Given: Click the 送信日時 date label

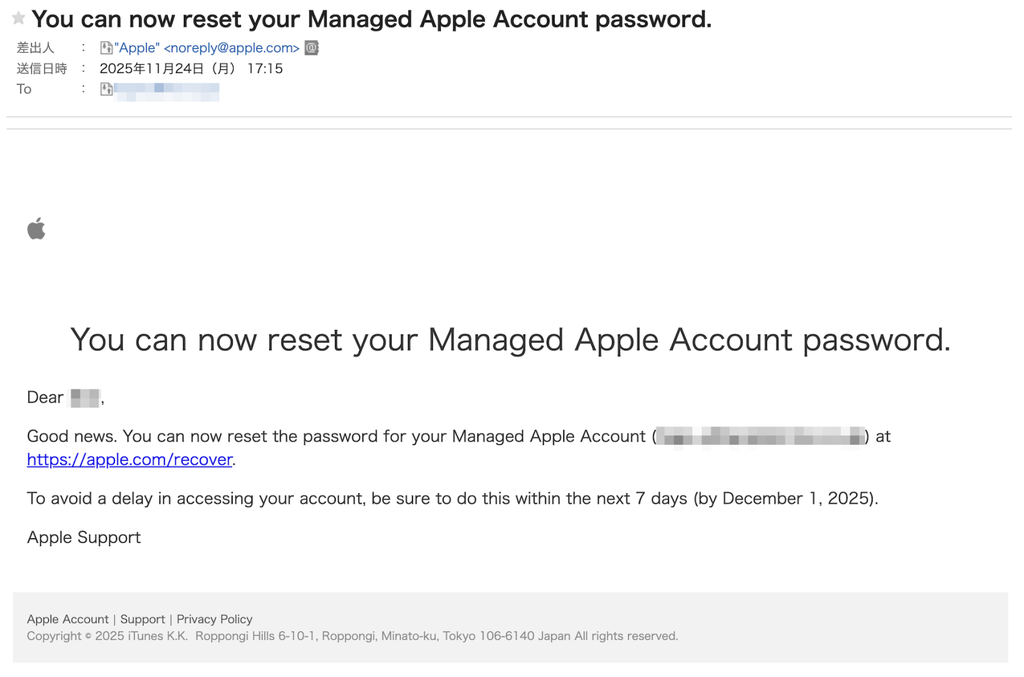Looking at the screenshot, I should [41, 69].
